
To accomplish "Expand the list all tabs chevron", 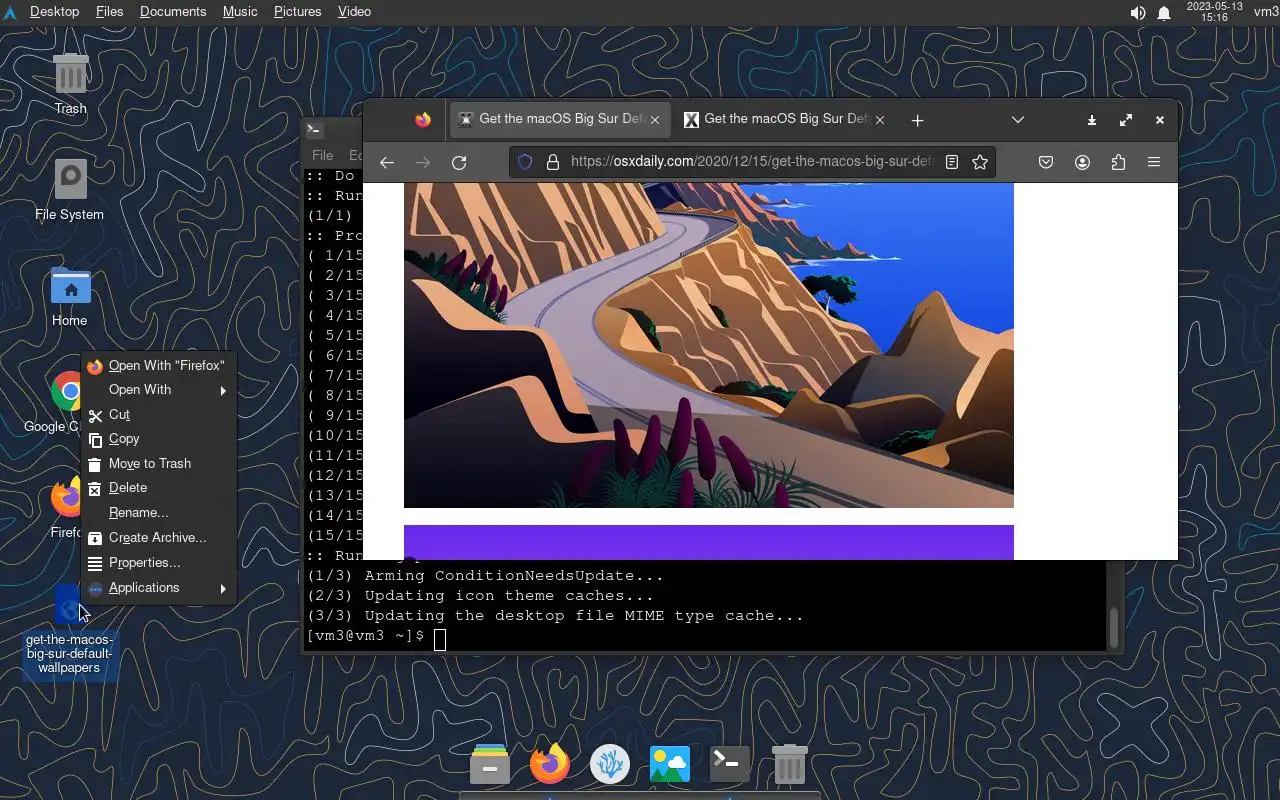I will [x=1018, y=120].
